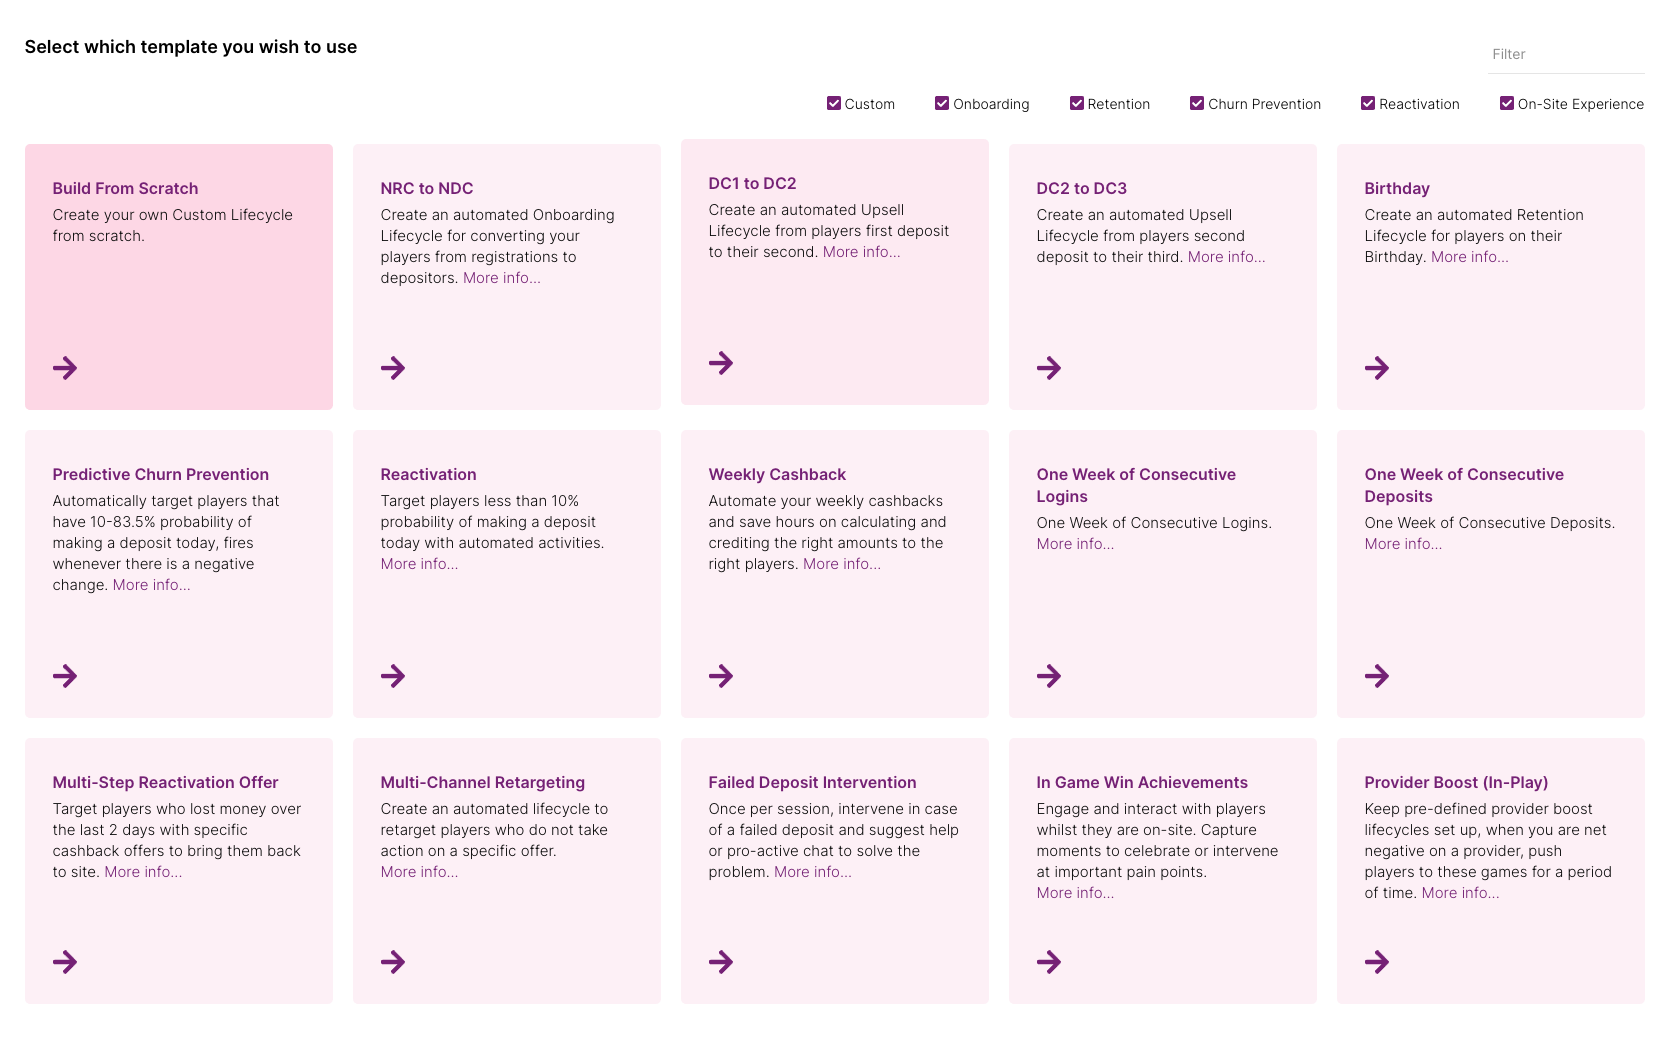Click the arrow on Build From Scratch card
The height and width of the screenshot is (1037, 1667).
click(x=65, y=368)
